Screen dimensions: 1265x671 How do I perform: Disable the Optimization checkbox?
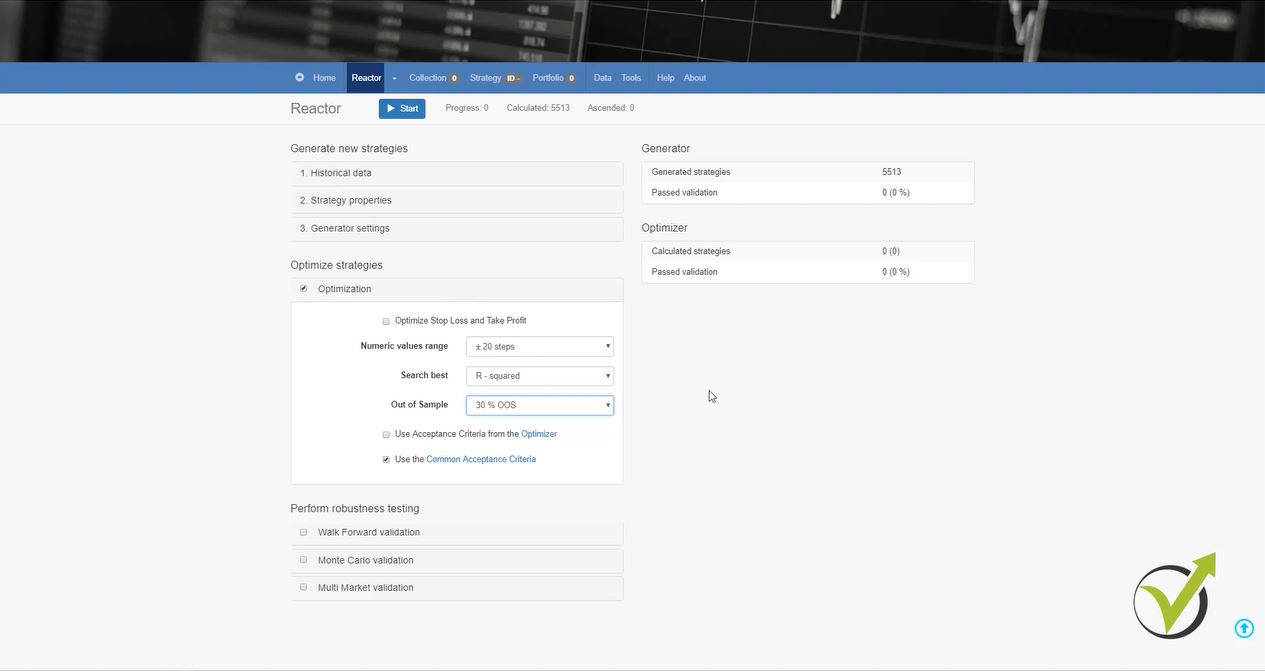[x=303, y=288]
